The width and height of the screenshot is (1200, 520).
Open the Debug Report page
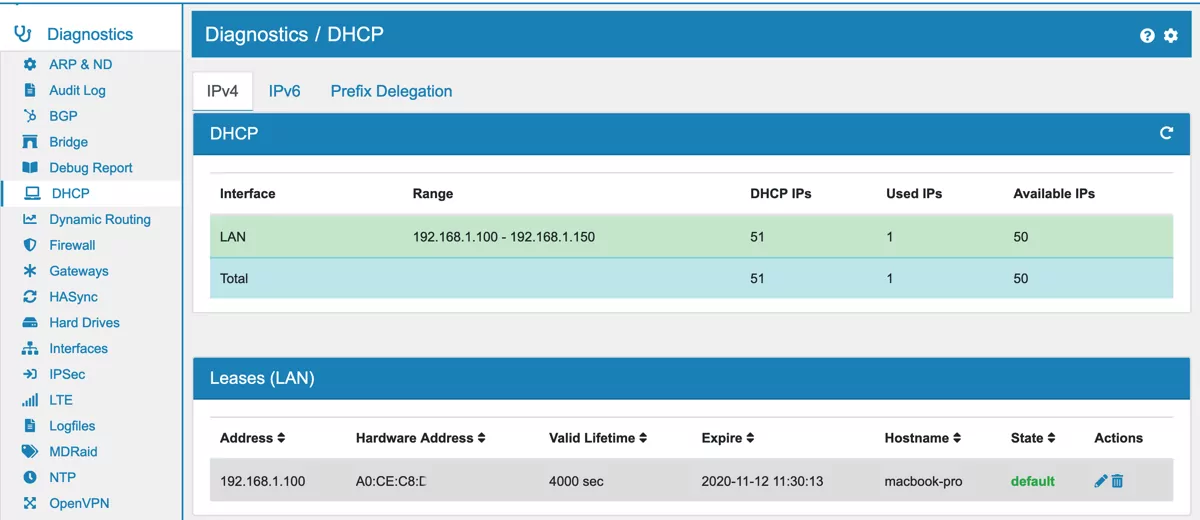click(x=91, y=168)
